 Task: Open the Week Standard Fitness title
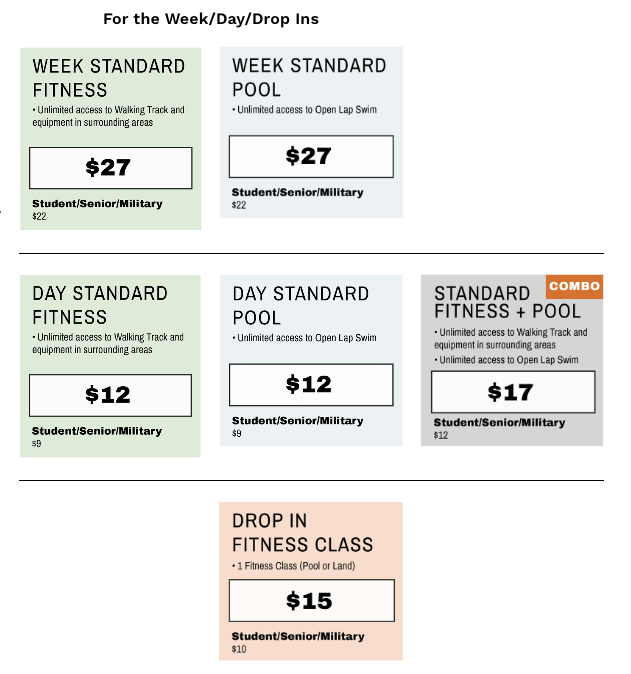click(108, 78)
